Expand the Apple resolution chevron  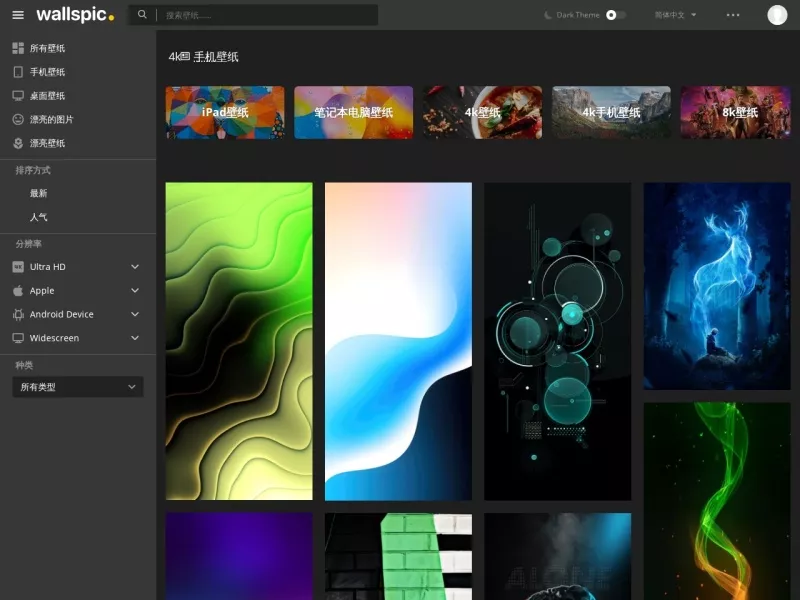[135, 290]
